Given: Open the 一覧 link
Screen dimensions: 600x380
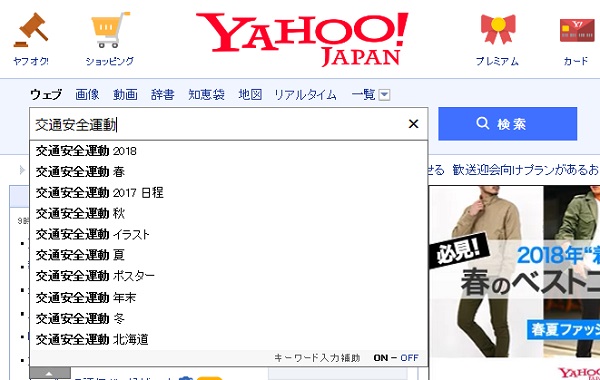Looking at the screenshot, I should point(364,95).
